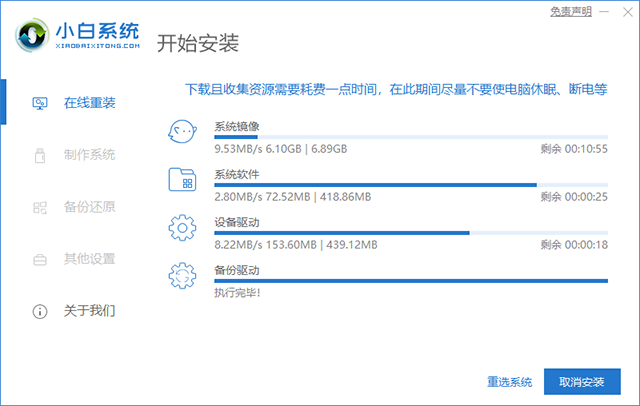This screenshot has height=406, width=640.
Task: Click the 其他设置 toolbox icon
Action: point(40,260)
